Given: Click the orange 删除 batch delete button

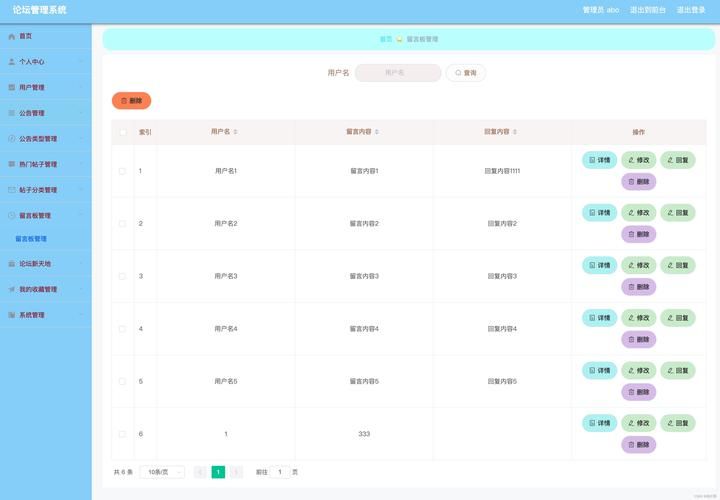Looking at the screenshot, I should pyautogui.click(x=131, y=101).
